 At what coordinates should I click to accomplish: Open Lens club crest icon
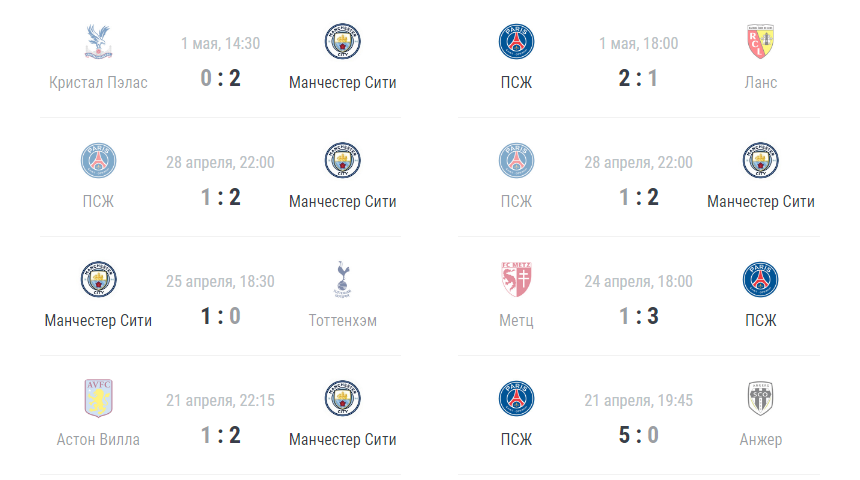pos(760,42)
